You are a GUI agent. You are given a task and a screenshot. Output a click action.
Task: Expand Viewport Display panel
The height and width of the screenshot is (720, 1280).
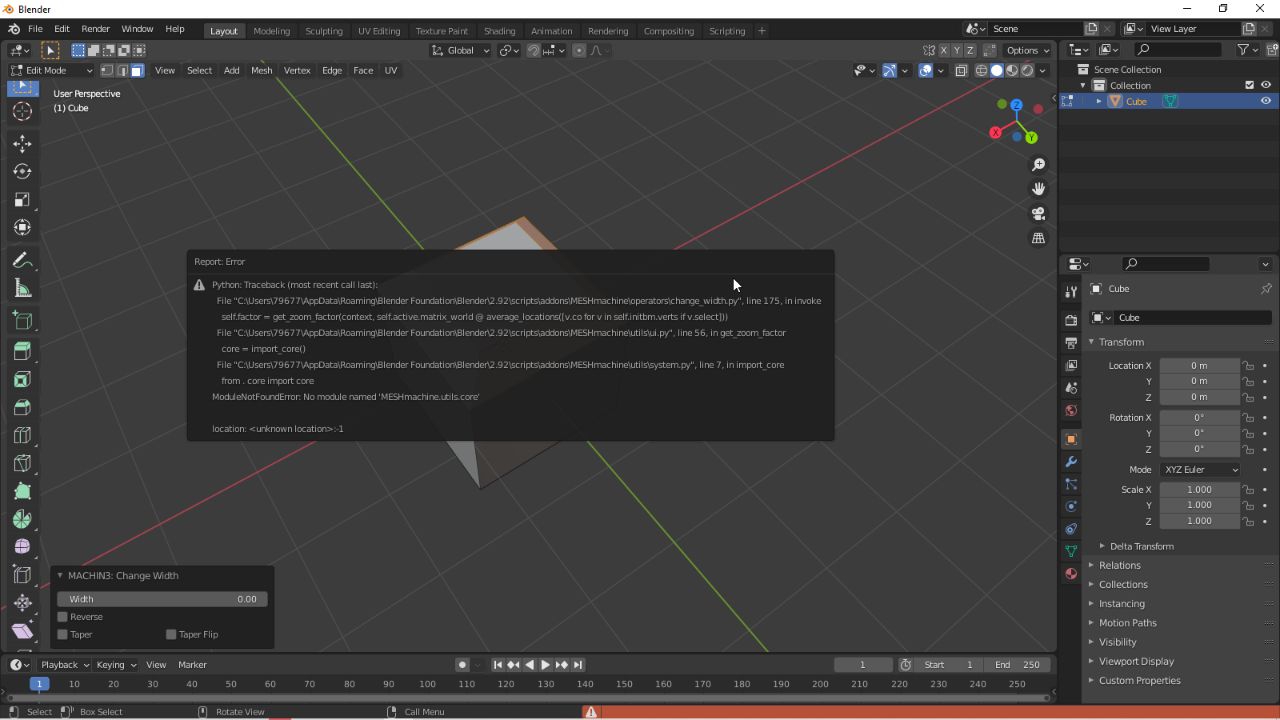[x=1136, y=661]
